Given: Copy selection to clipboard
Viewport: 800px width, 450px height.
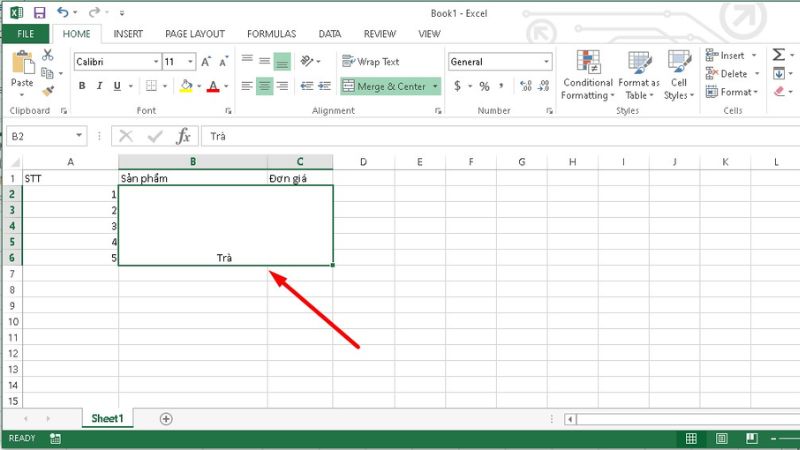Looking at the screenshot, I should pyautogui.click(x=47, y=73).
